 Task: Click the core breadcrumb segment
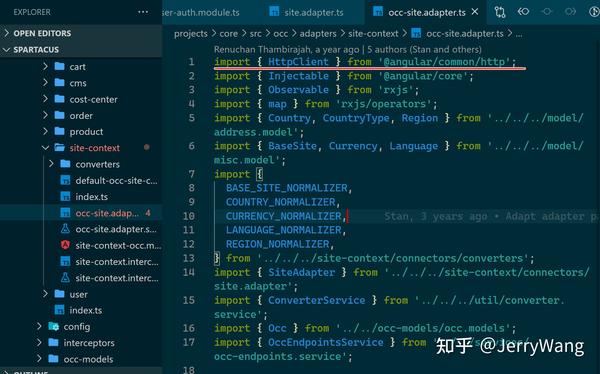click(228, 34)
